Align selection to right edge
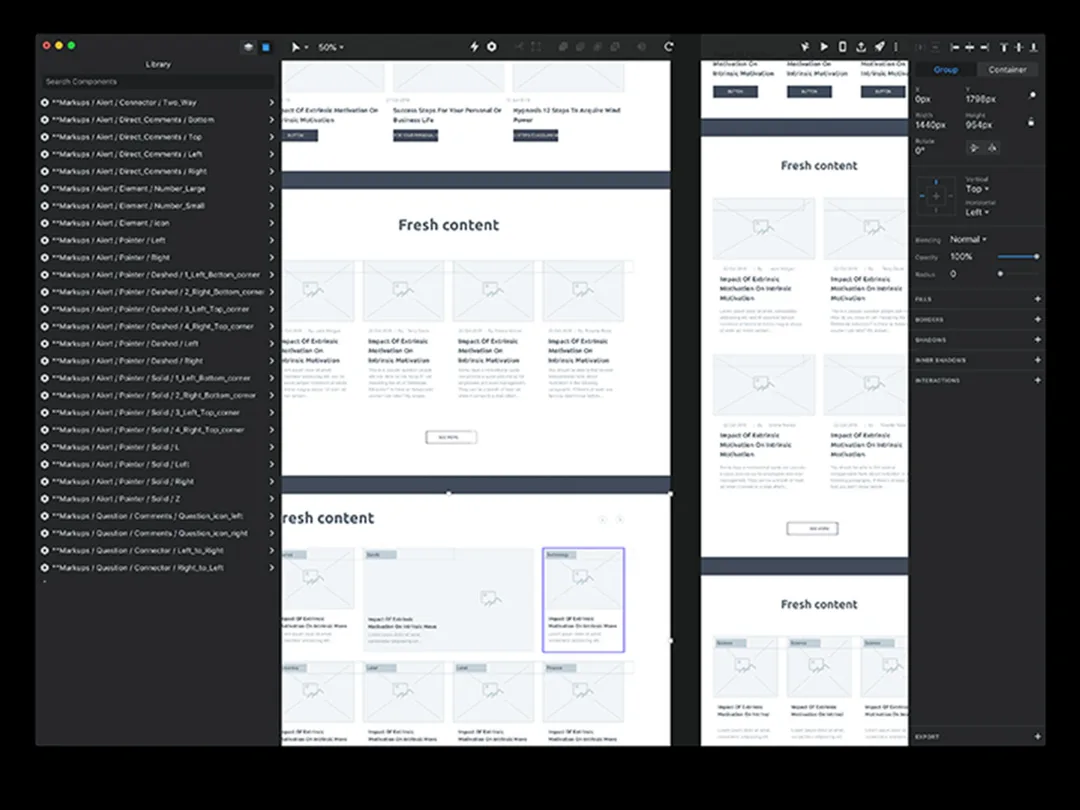This screenshot has width=1080, height=810. point(985,47)
